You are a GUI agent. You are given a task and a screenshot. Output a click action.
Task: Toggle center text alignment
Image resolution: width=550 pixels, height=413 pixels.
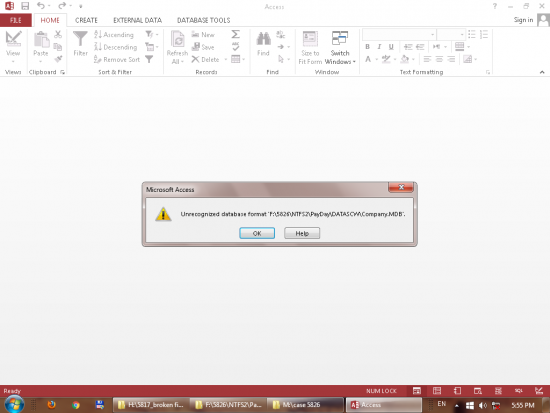click(439, 59)
